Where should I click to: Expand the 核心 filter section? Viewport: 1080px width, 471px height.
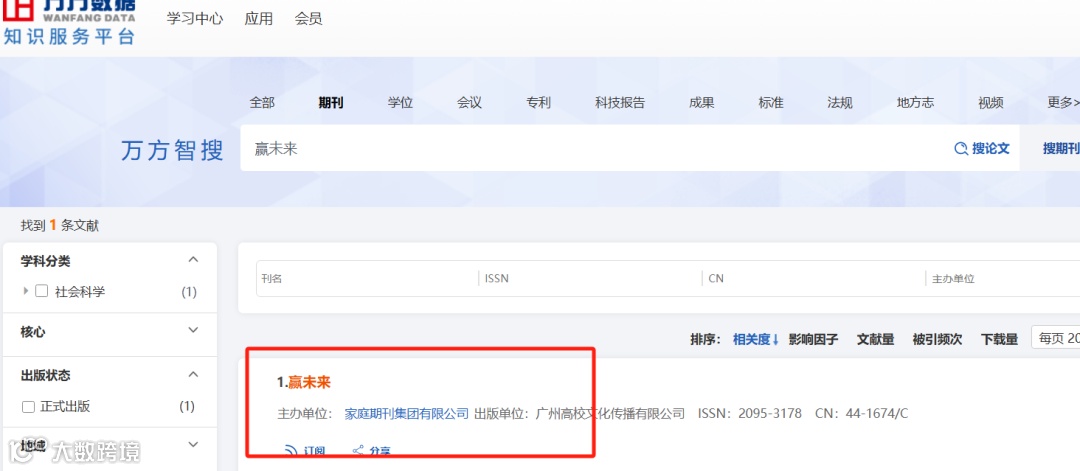coord(193,331)
